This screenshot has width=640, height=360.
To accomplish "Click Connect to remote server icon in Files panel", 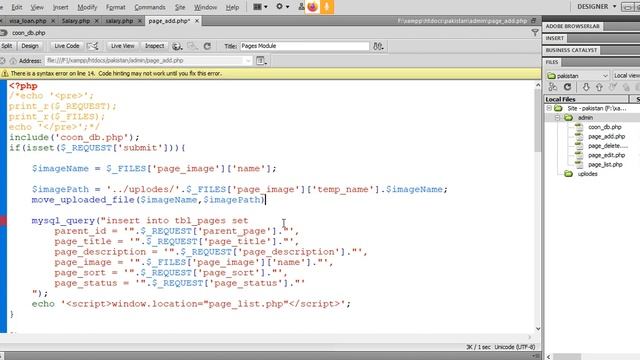I will pyautogui.click(x=553, y=87).
